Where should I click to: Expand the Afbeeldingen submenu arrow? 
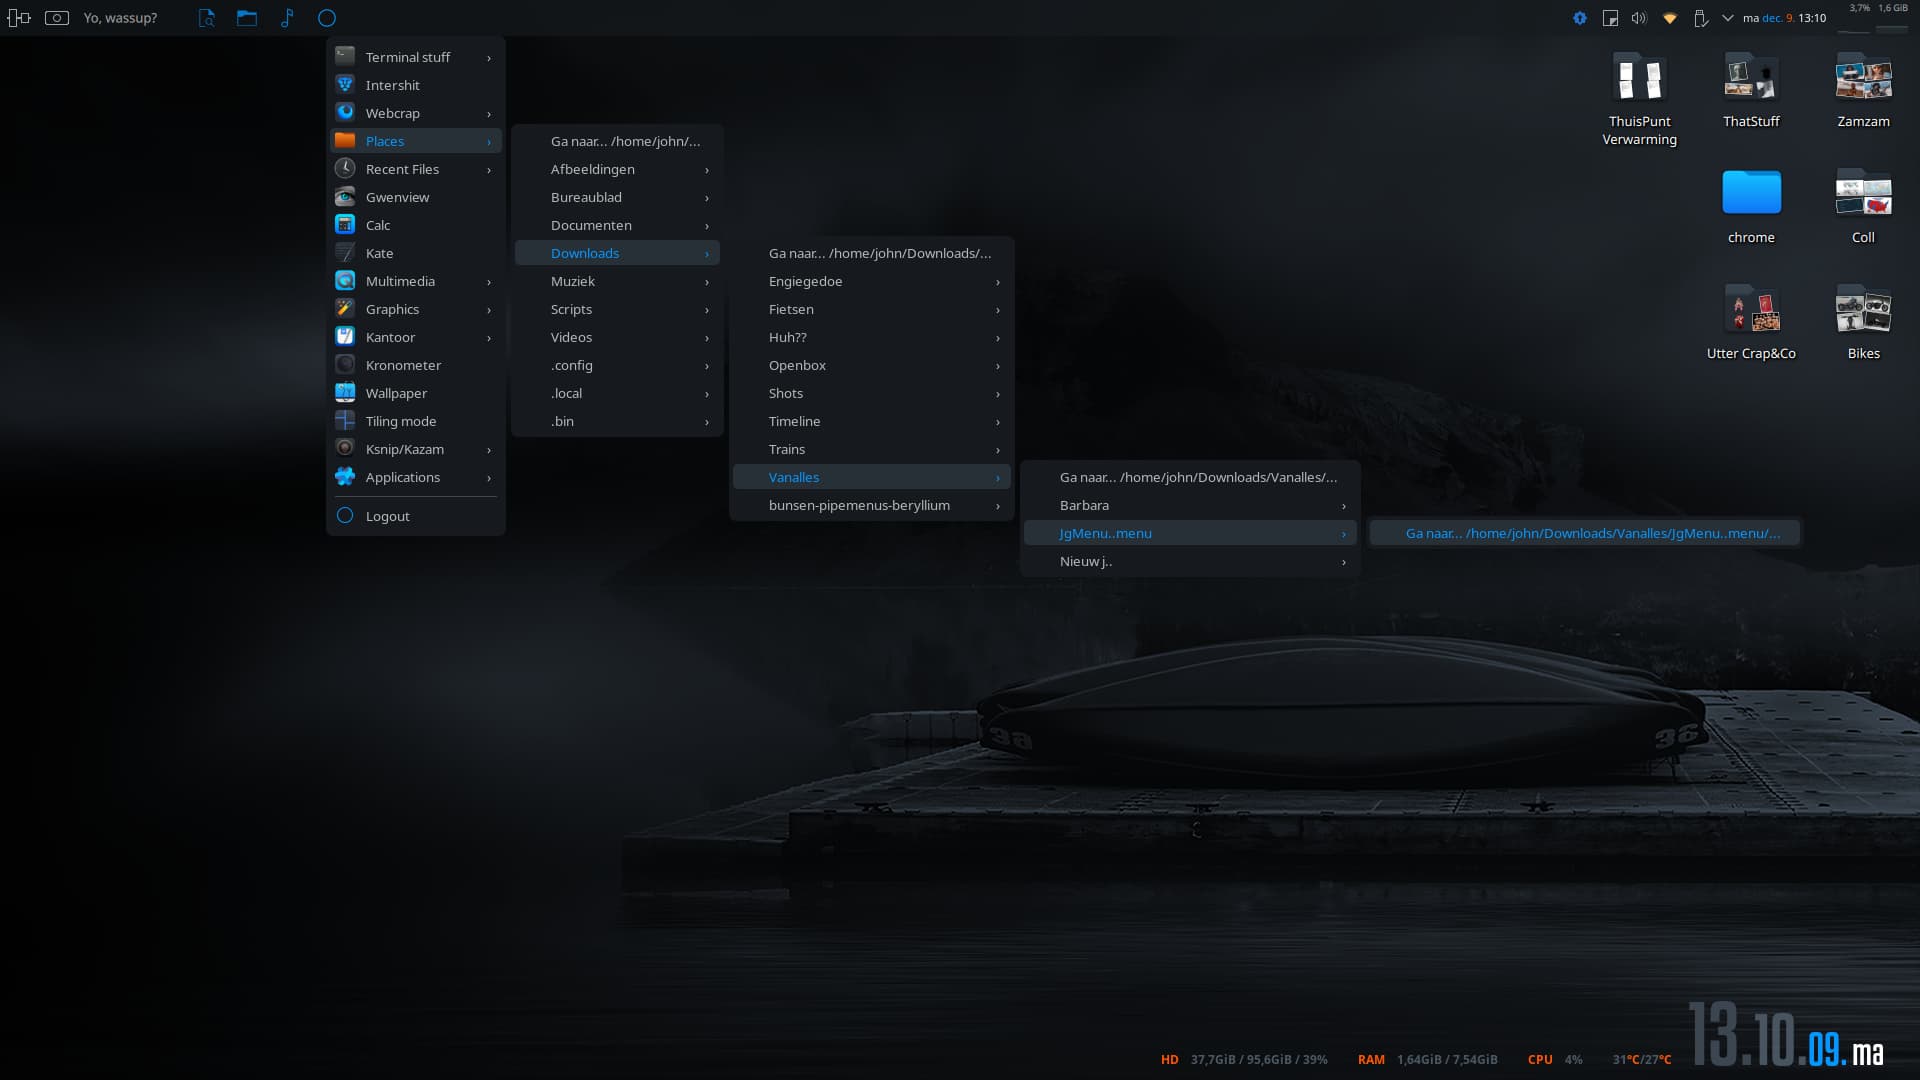pyautogui.click(x=707, y=170)
